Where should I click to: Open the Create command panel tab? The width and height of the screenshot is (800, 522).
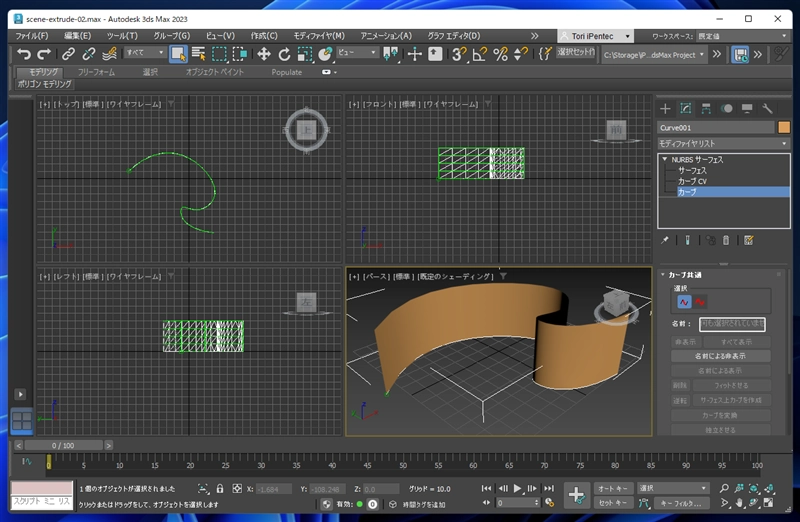coord(665,108)
